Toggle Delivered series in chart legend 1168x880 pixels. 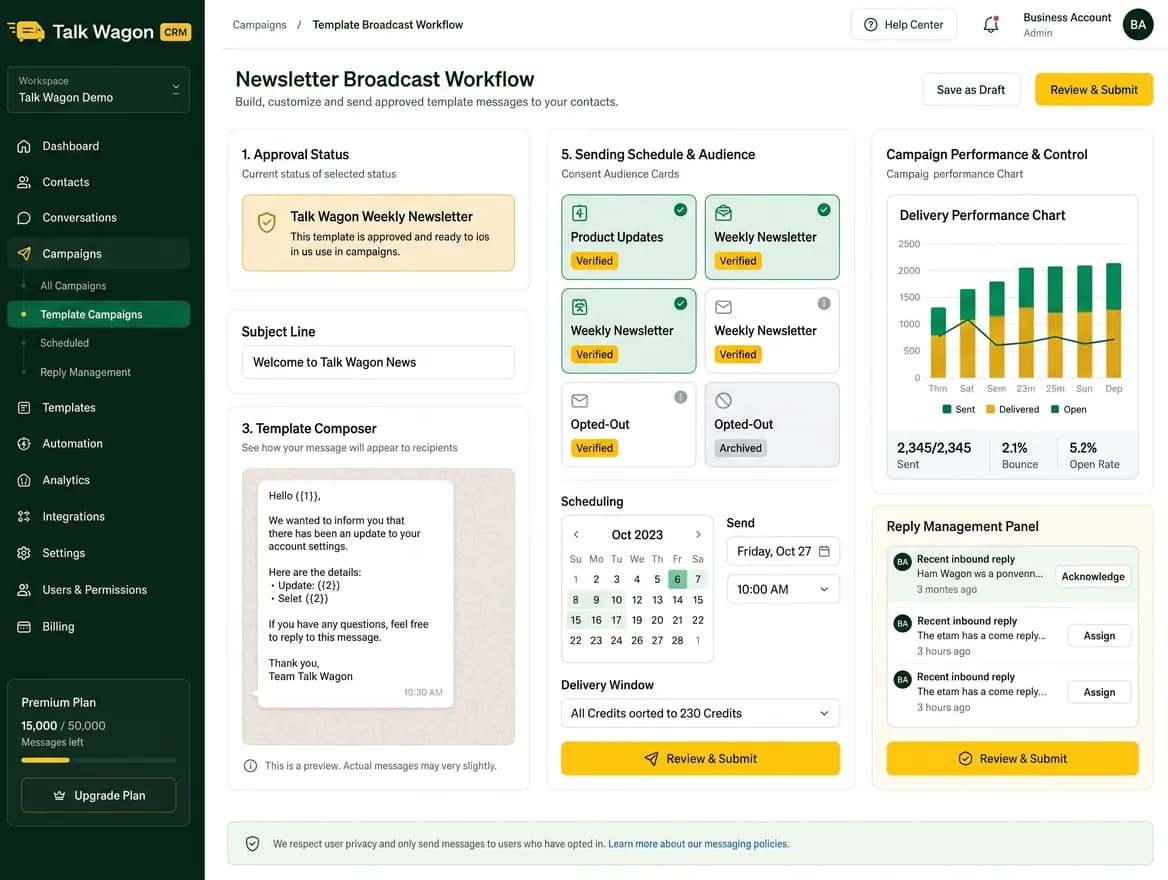[x=1012, y=409]
